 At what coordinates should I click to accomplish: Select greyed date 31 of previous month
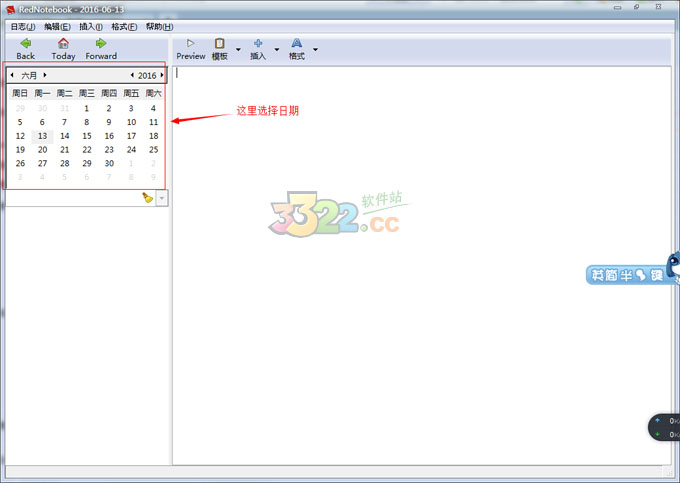point(65,108)
